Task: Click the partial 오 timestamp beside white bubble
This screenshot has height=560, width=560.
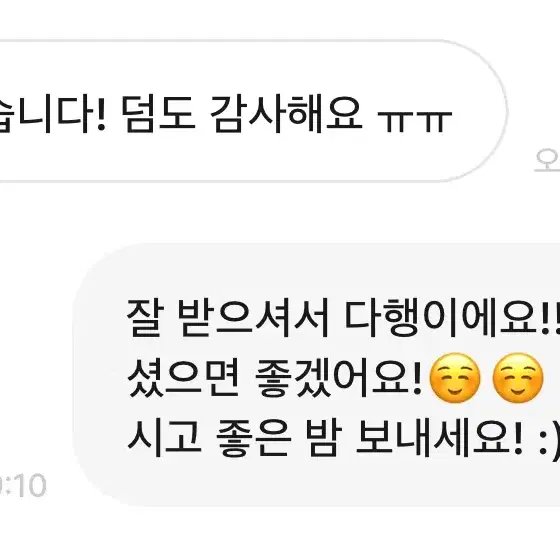Action: click(x=548, y=160)
